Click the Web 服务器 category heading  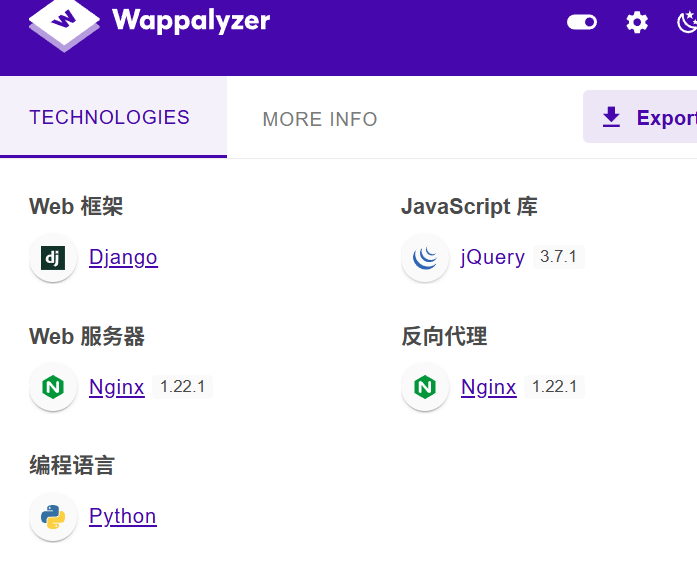click(x=87, y=337)
